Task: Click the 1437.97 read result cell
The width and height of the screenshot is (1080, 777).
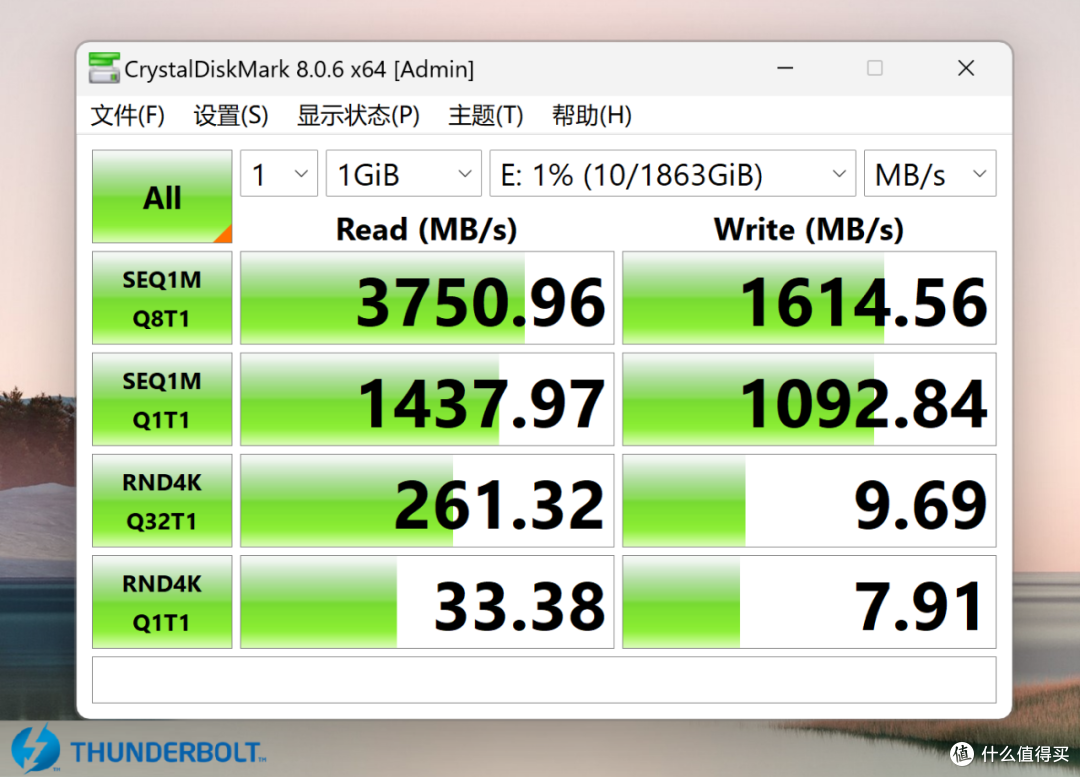Action: point(427,399)
